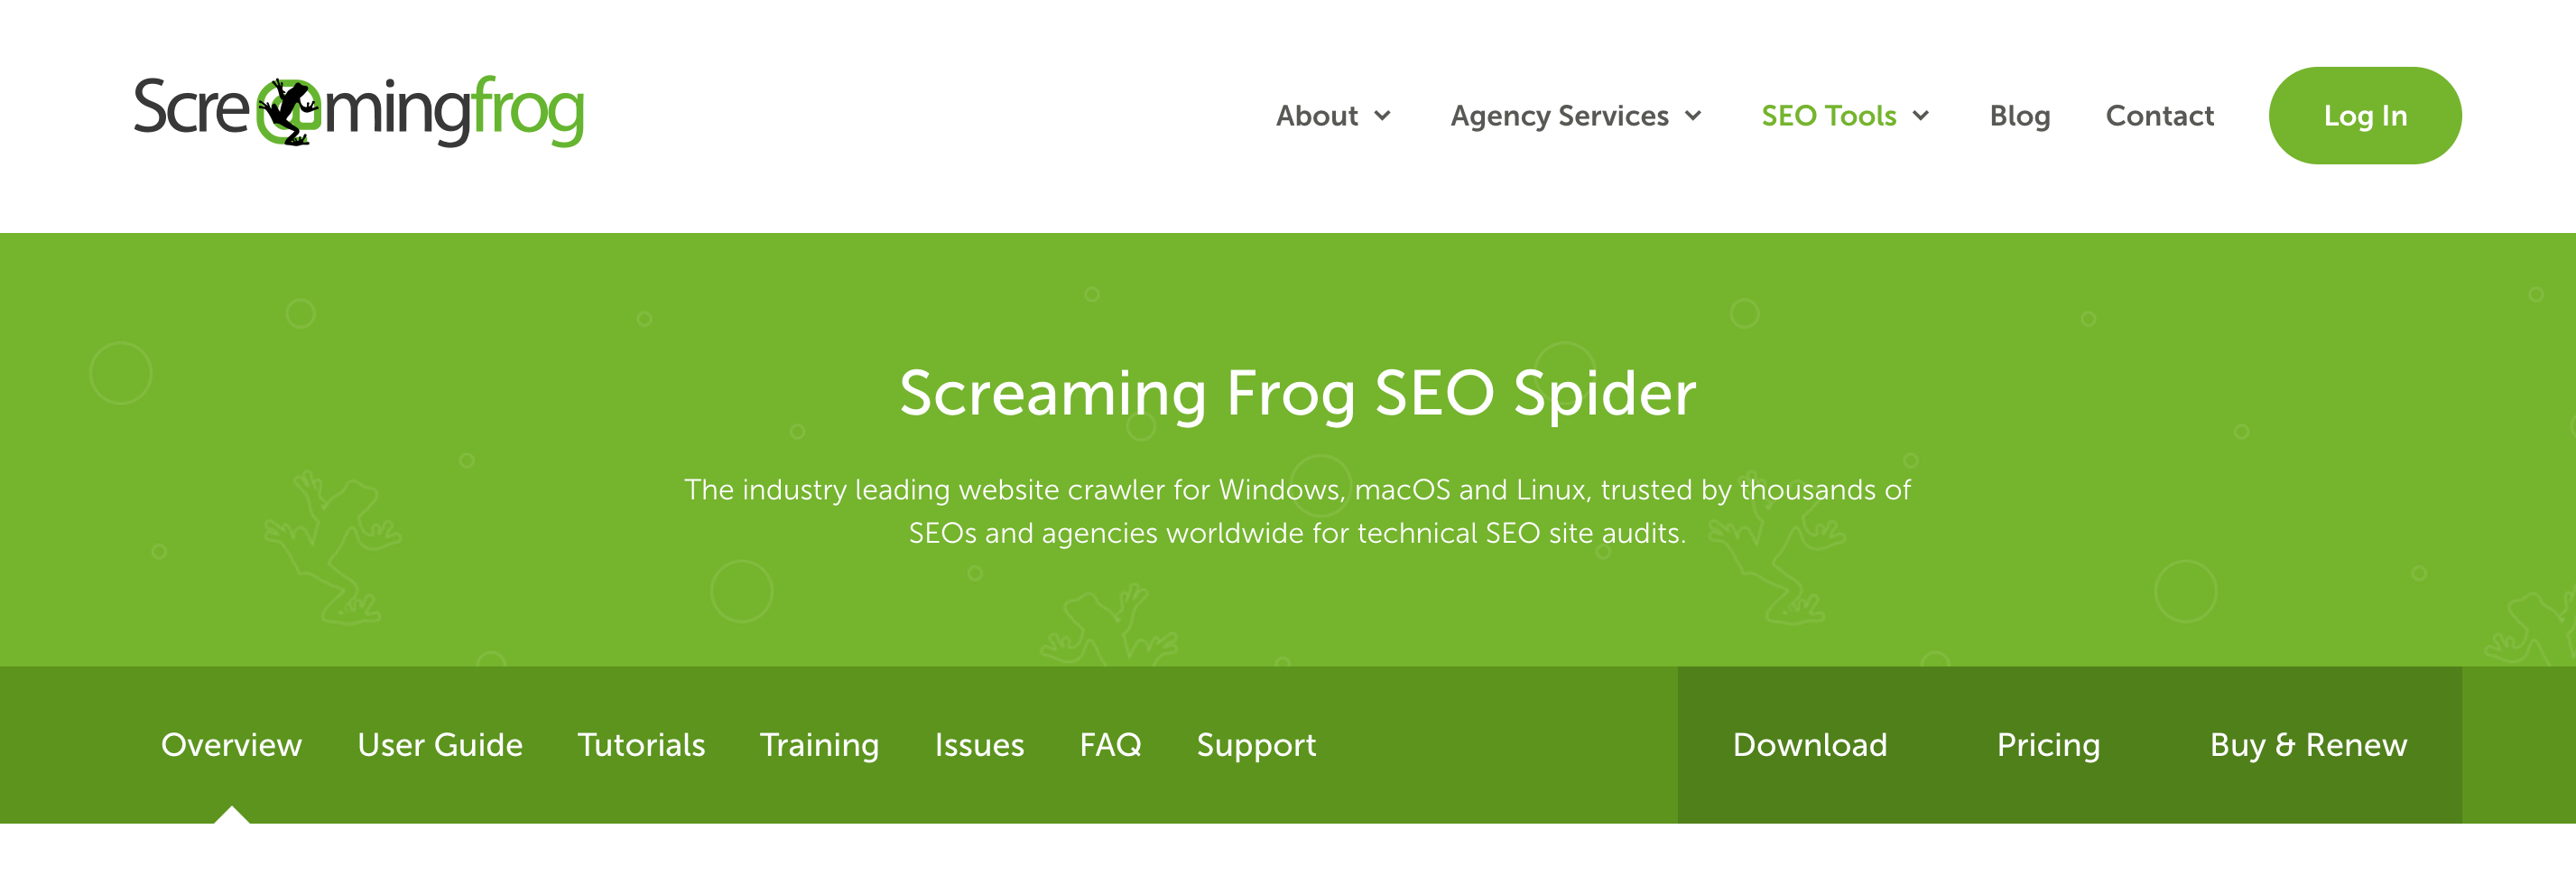The image size is (2576, 876).
Task: Switch to the Tutorials tab
Action: click(x=641, y=744)
